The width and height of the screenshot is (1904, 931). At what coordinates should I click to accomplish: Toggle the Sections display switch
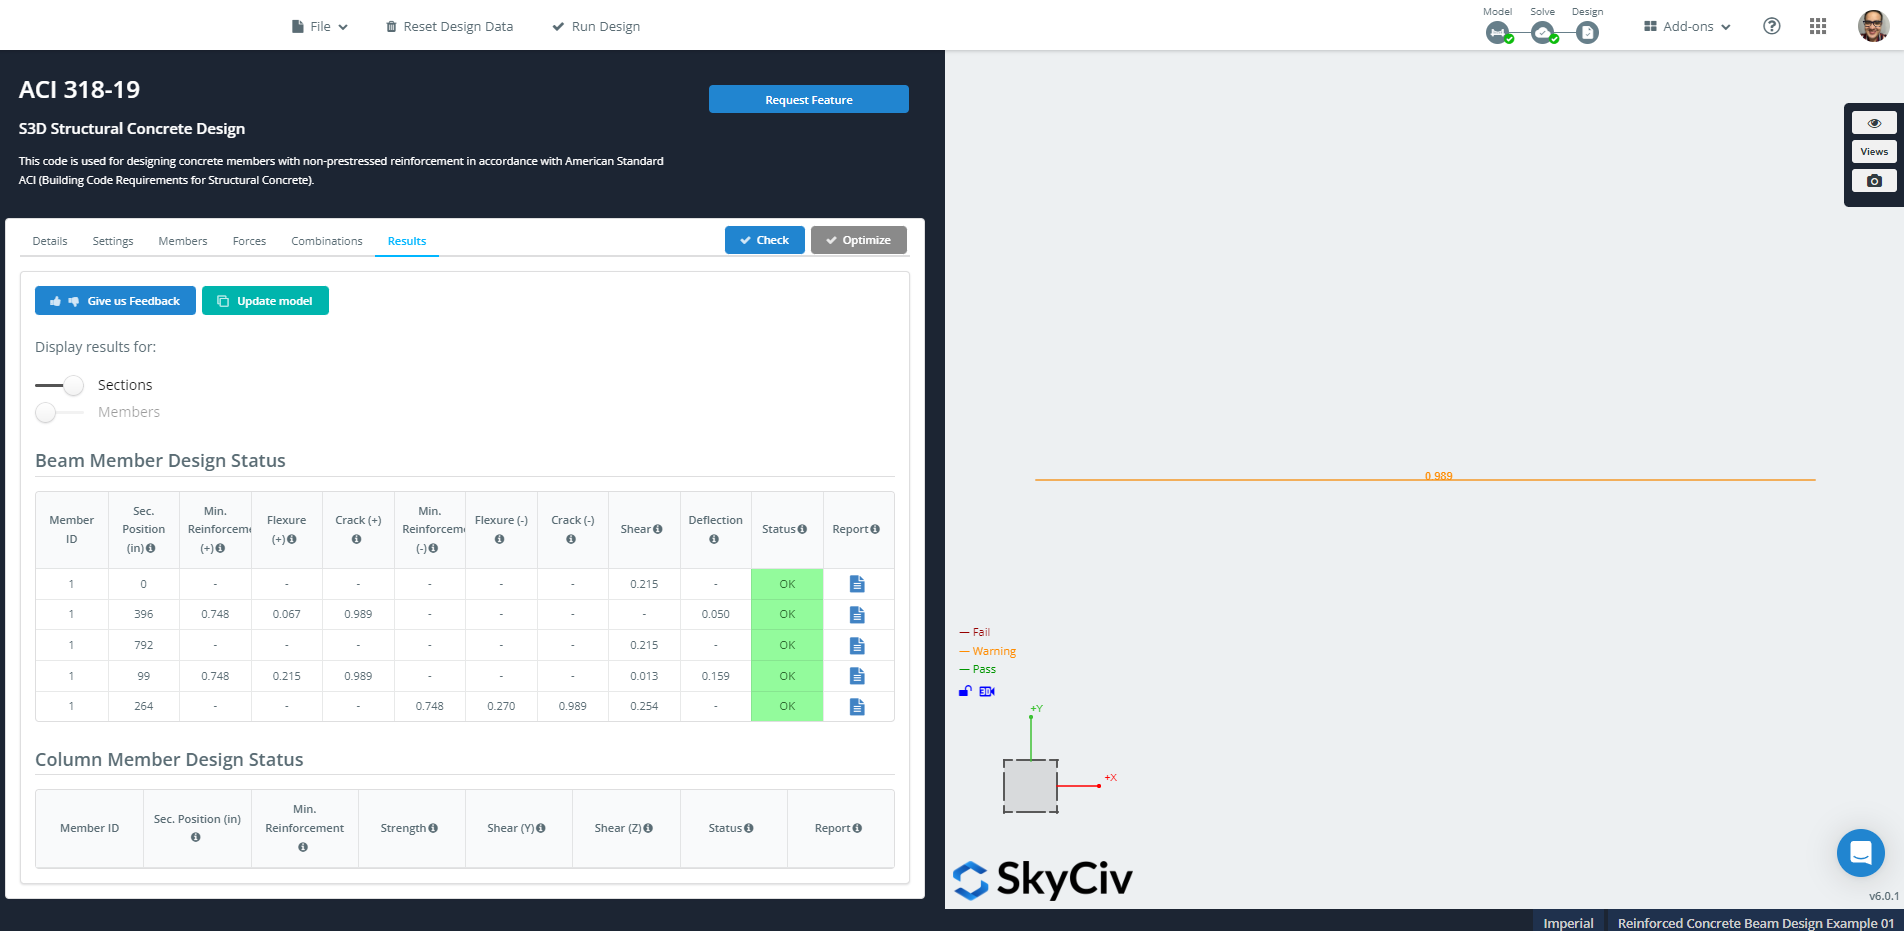59,385
